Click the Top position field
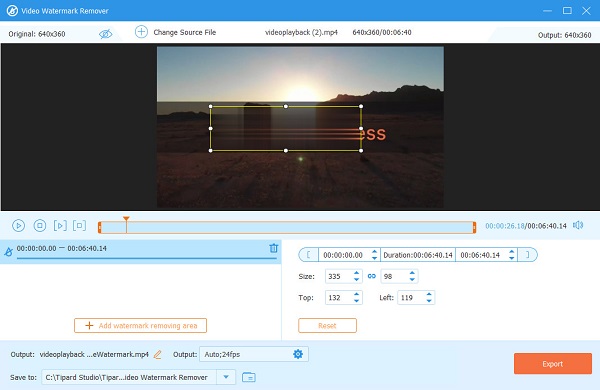 point(338,297)
